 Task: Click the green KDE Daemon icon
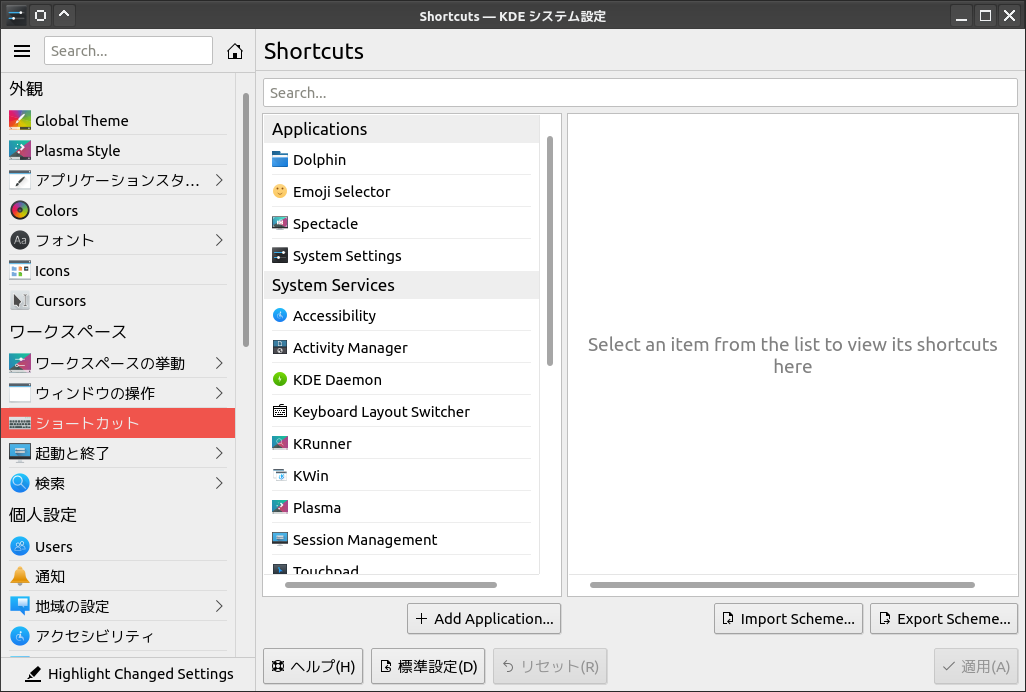pyautogui.click(x=280, y=380)
